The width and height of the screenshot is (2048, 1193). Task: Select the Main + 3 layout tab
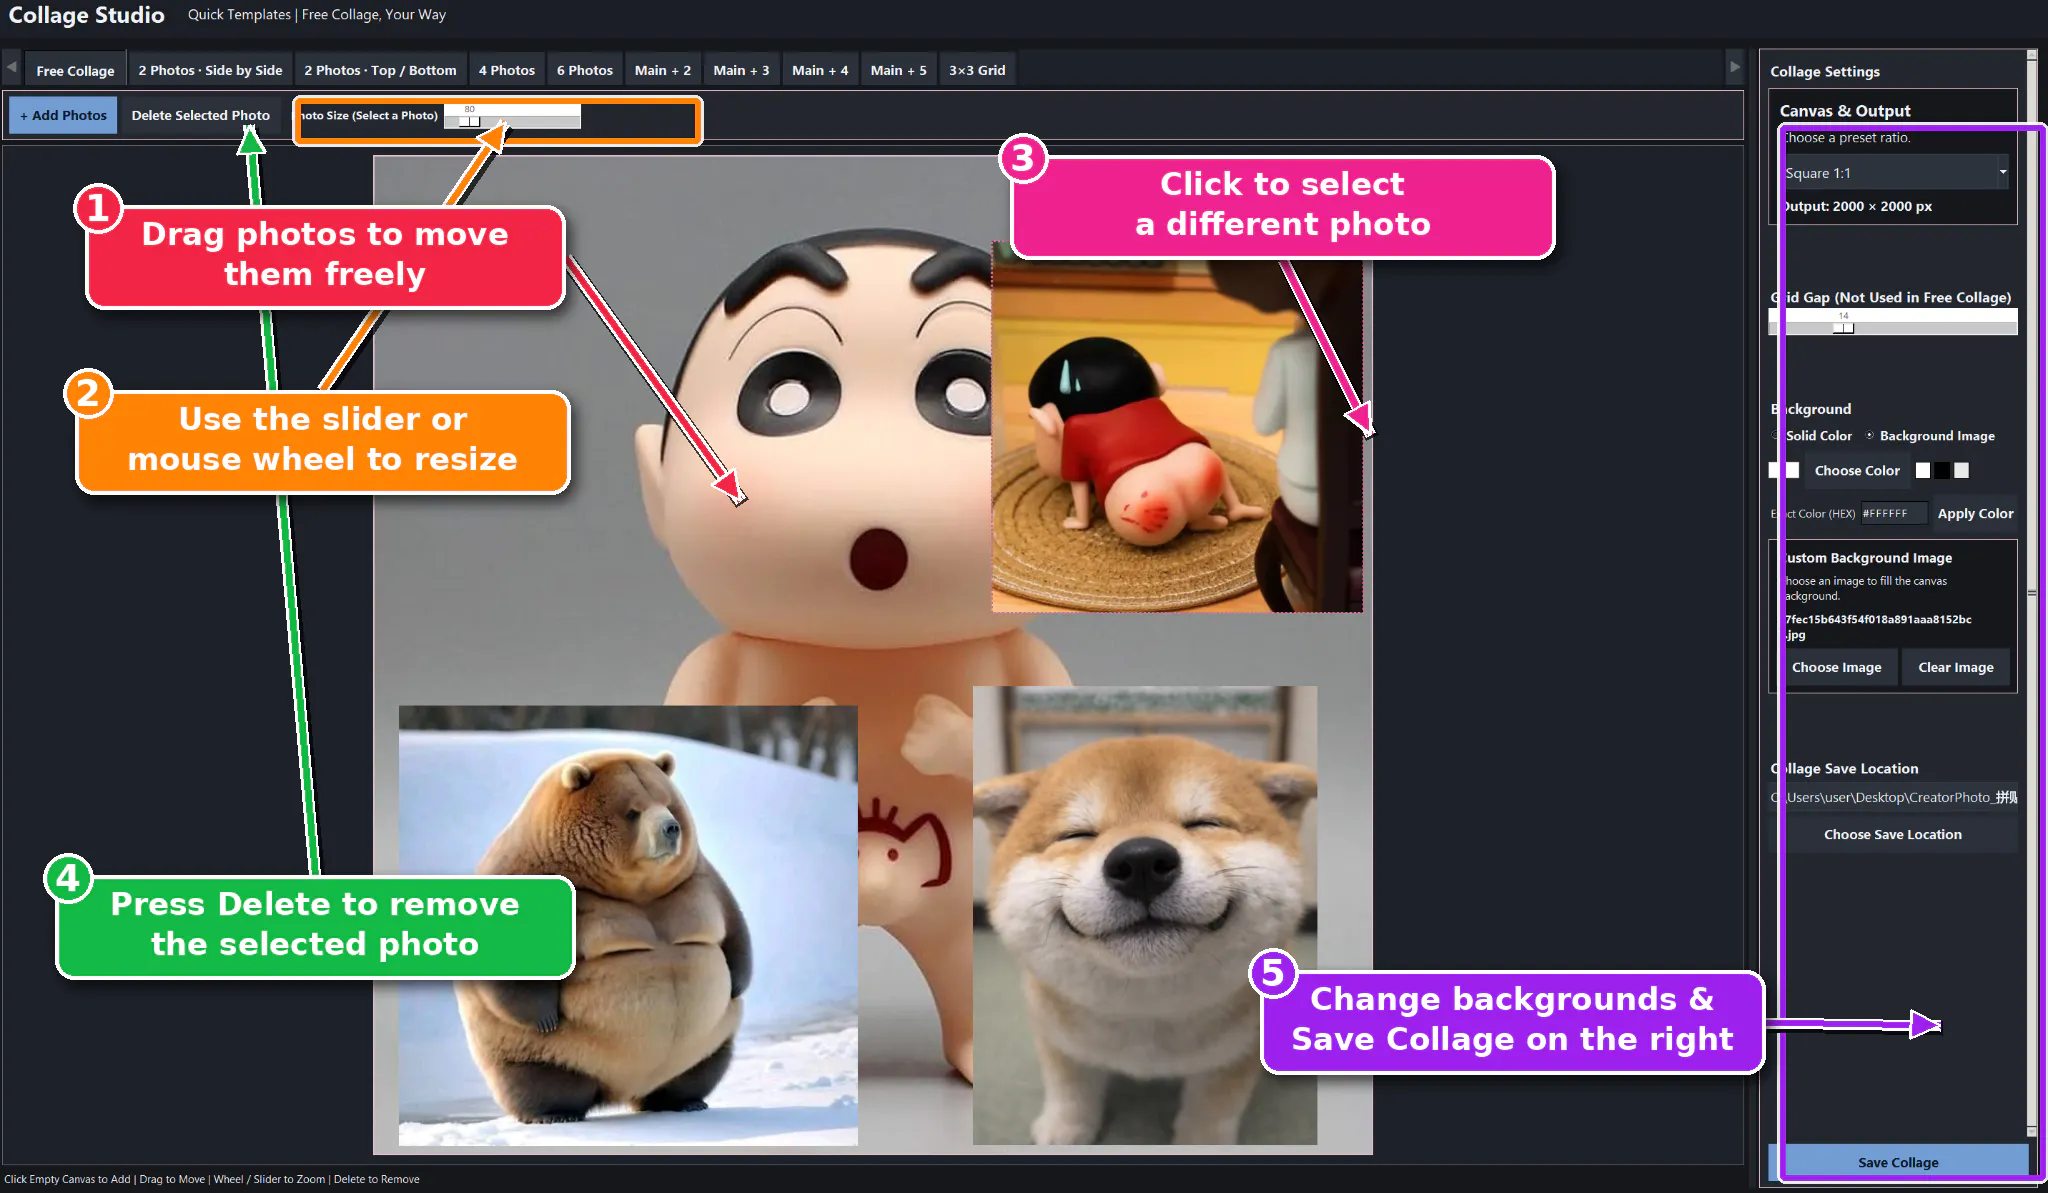(x=741, y=70)
